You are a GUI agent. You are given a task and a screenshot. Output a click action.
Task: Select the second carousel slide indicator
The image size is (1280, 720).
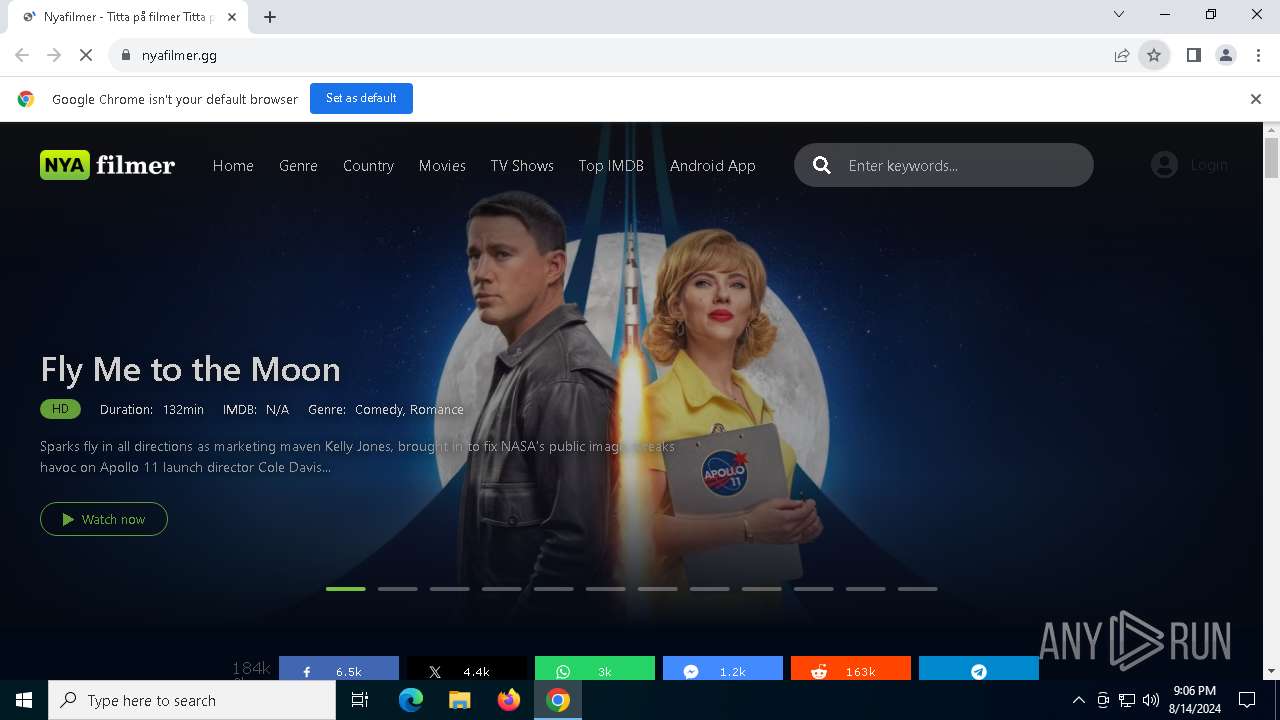(398, 589)
